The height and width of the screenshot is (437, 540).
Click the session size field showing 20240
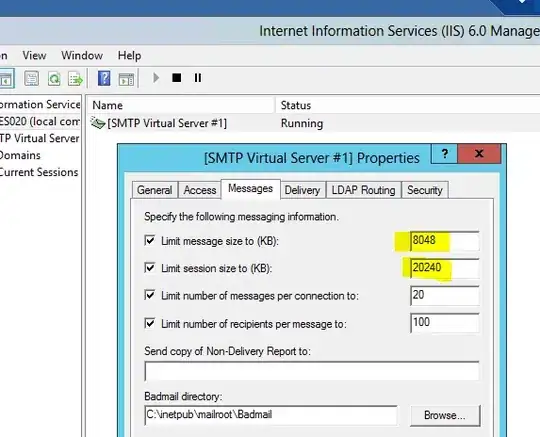(444, 268)
